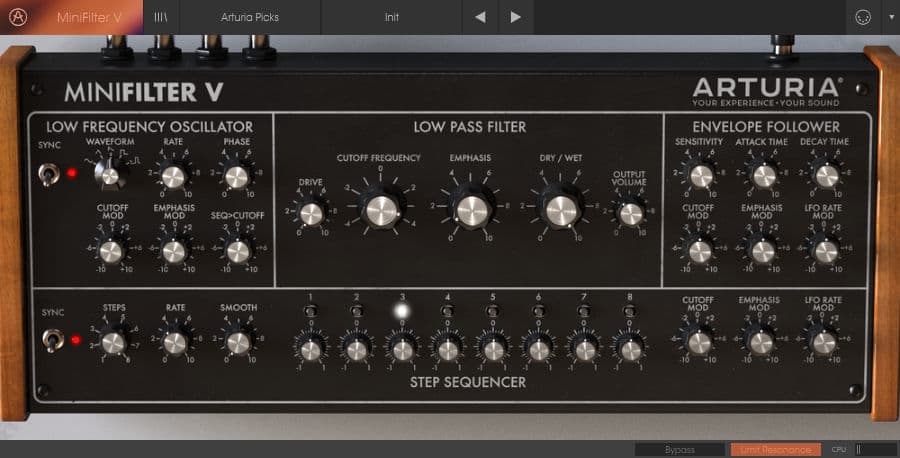Click the Drive knob
Screen dimensions: 900x458
point(312,214)
